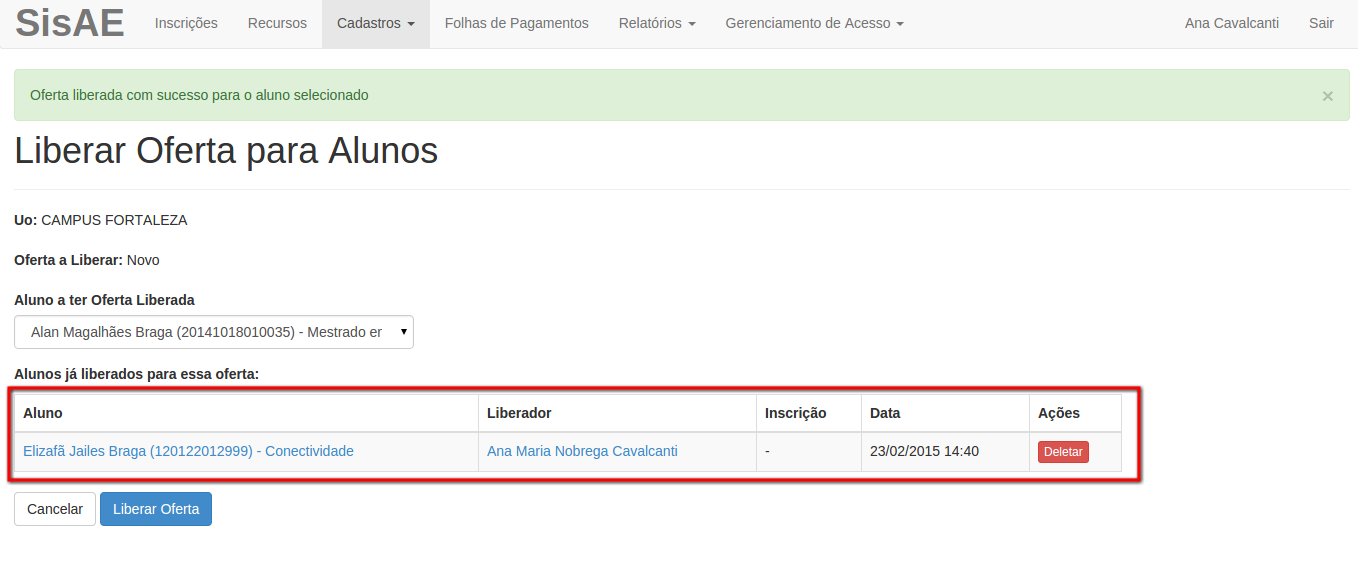Click the red Deletar button

coord(1063,452)
